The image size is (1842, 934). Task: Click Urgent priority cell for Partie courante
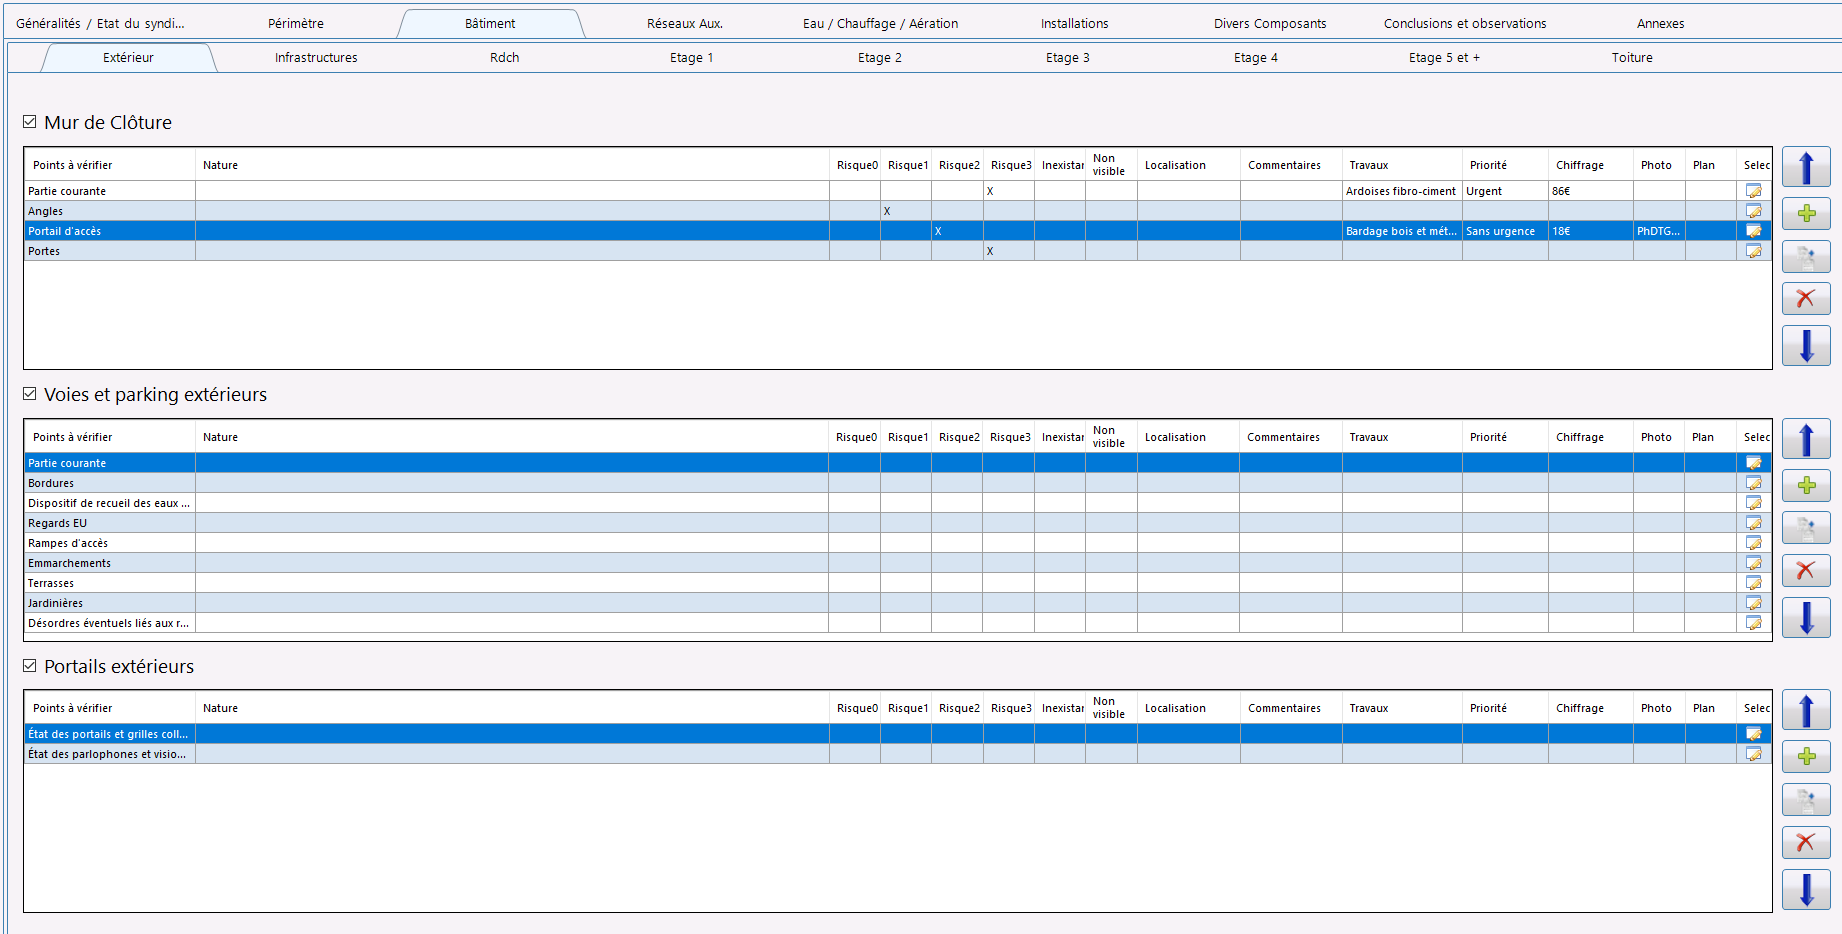coord(1505,191)
